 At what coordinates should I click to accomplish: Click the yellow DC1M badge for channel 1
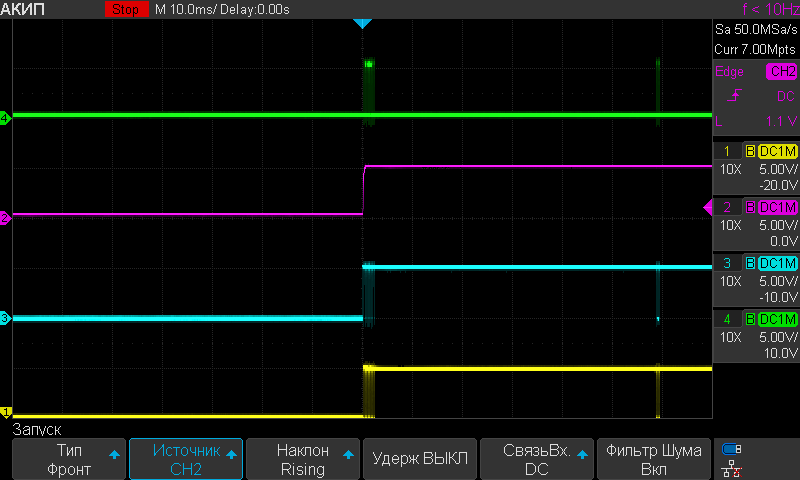point(778,151)
